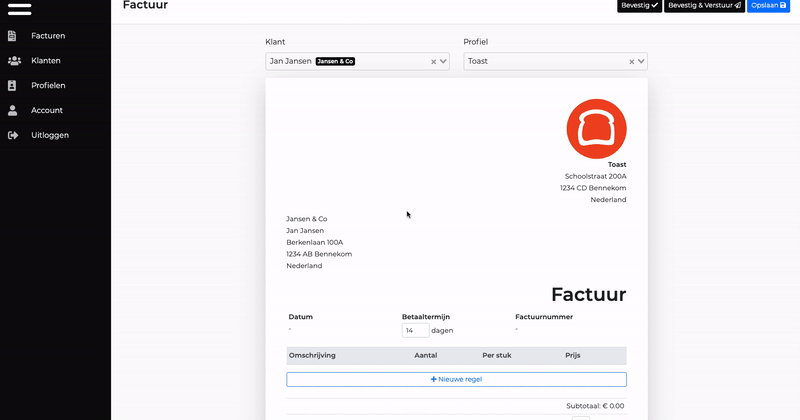The height and width of the screenshot is (420, 800).
Task: Click the Prijs column header
Action: [572, 355]
